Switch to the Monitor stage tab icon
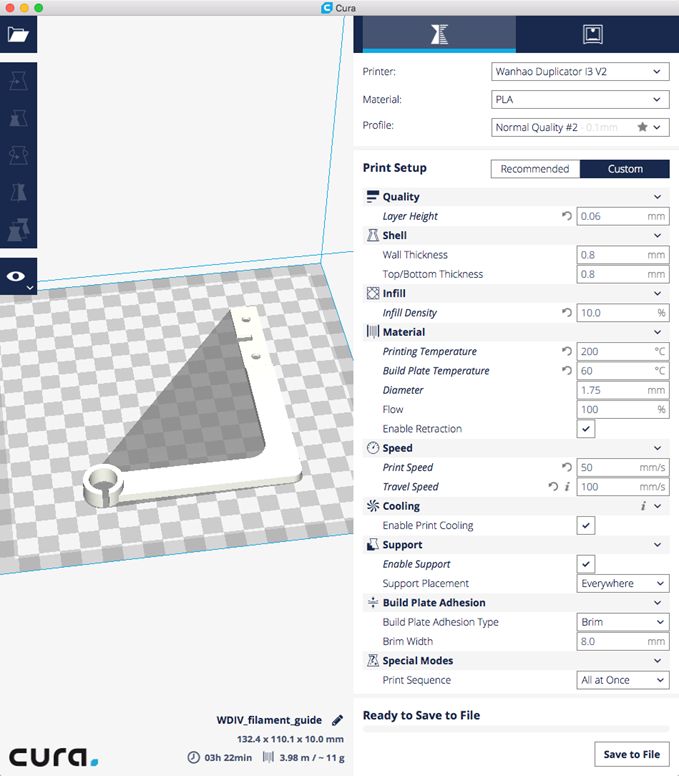 (592, 34)
